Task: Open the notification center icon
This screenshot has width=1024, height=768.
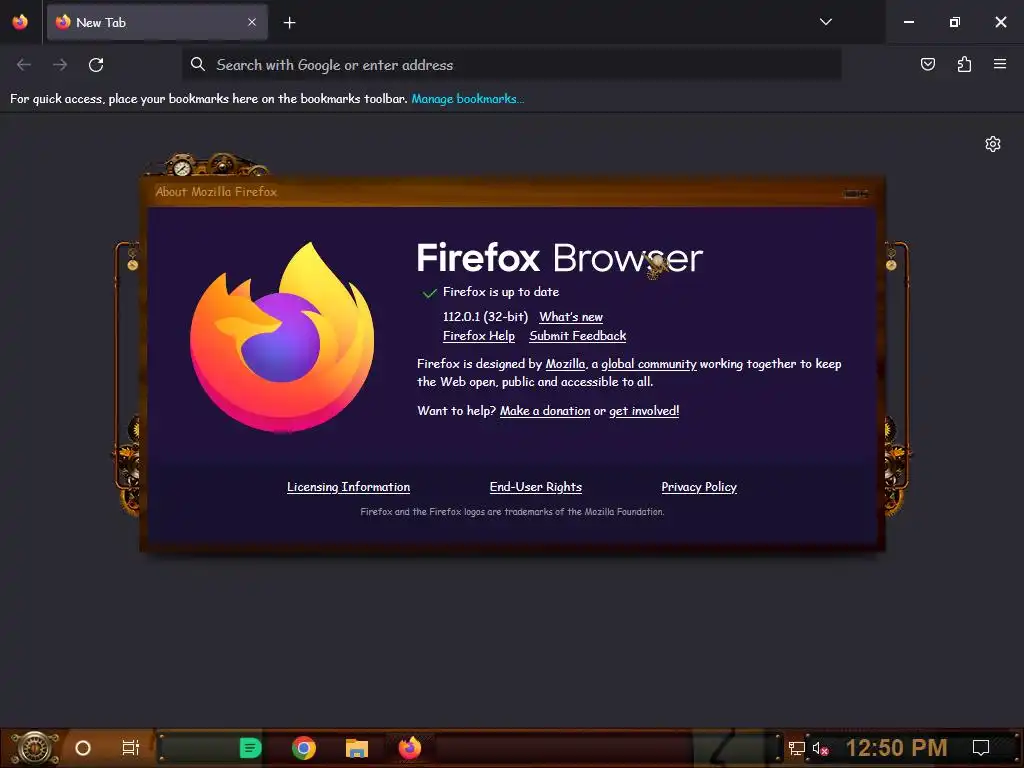Action: [x=981, y=748]
